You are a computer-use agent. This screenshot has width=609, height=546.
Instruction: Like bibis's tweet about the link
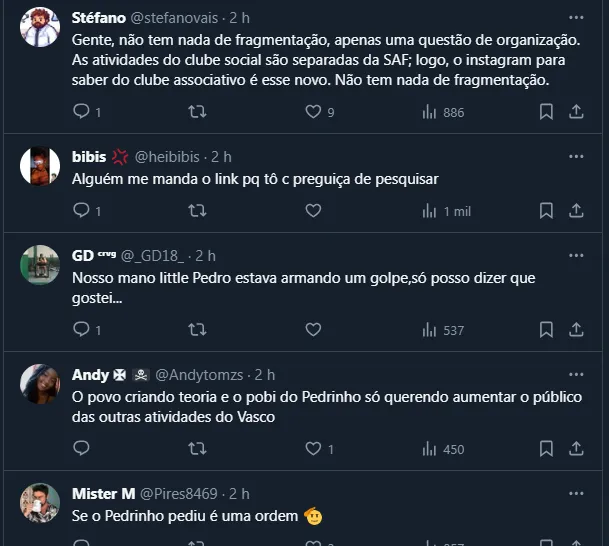tap(313, 211)
